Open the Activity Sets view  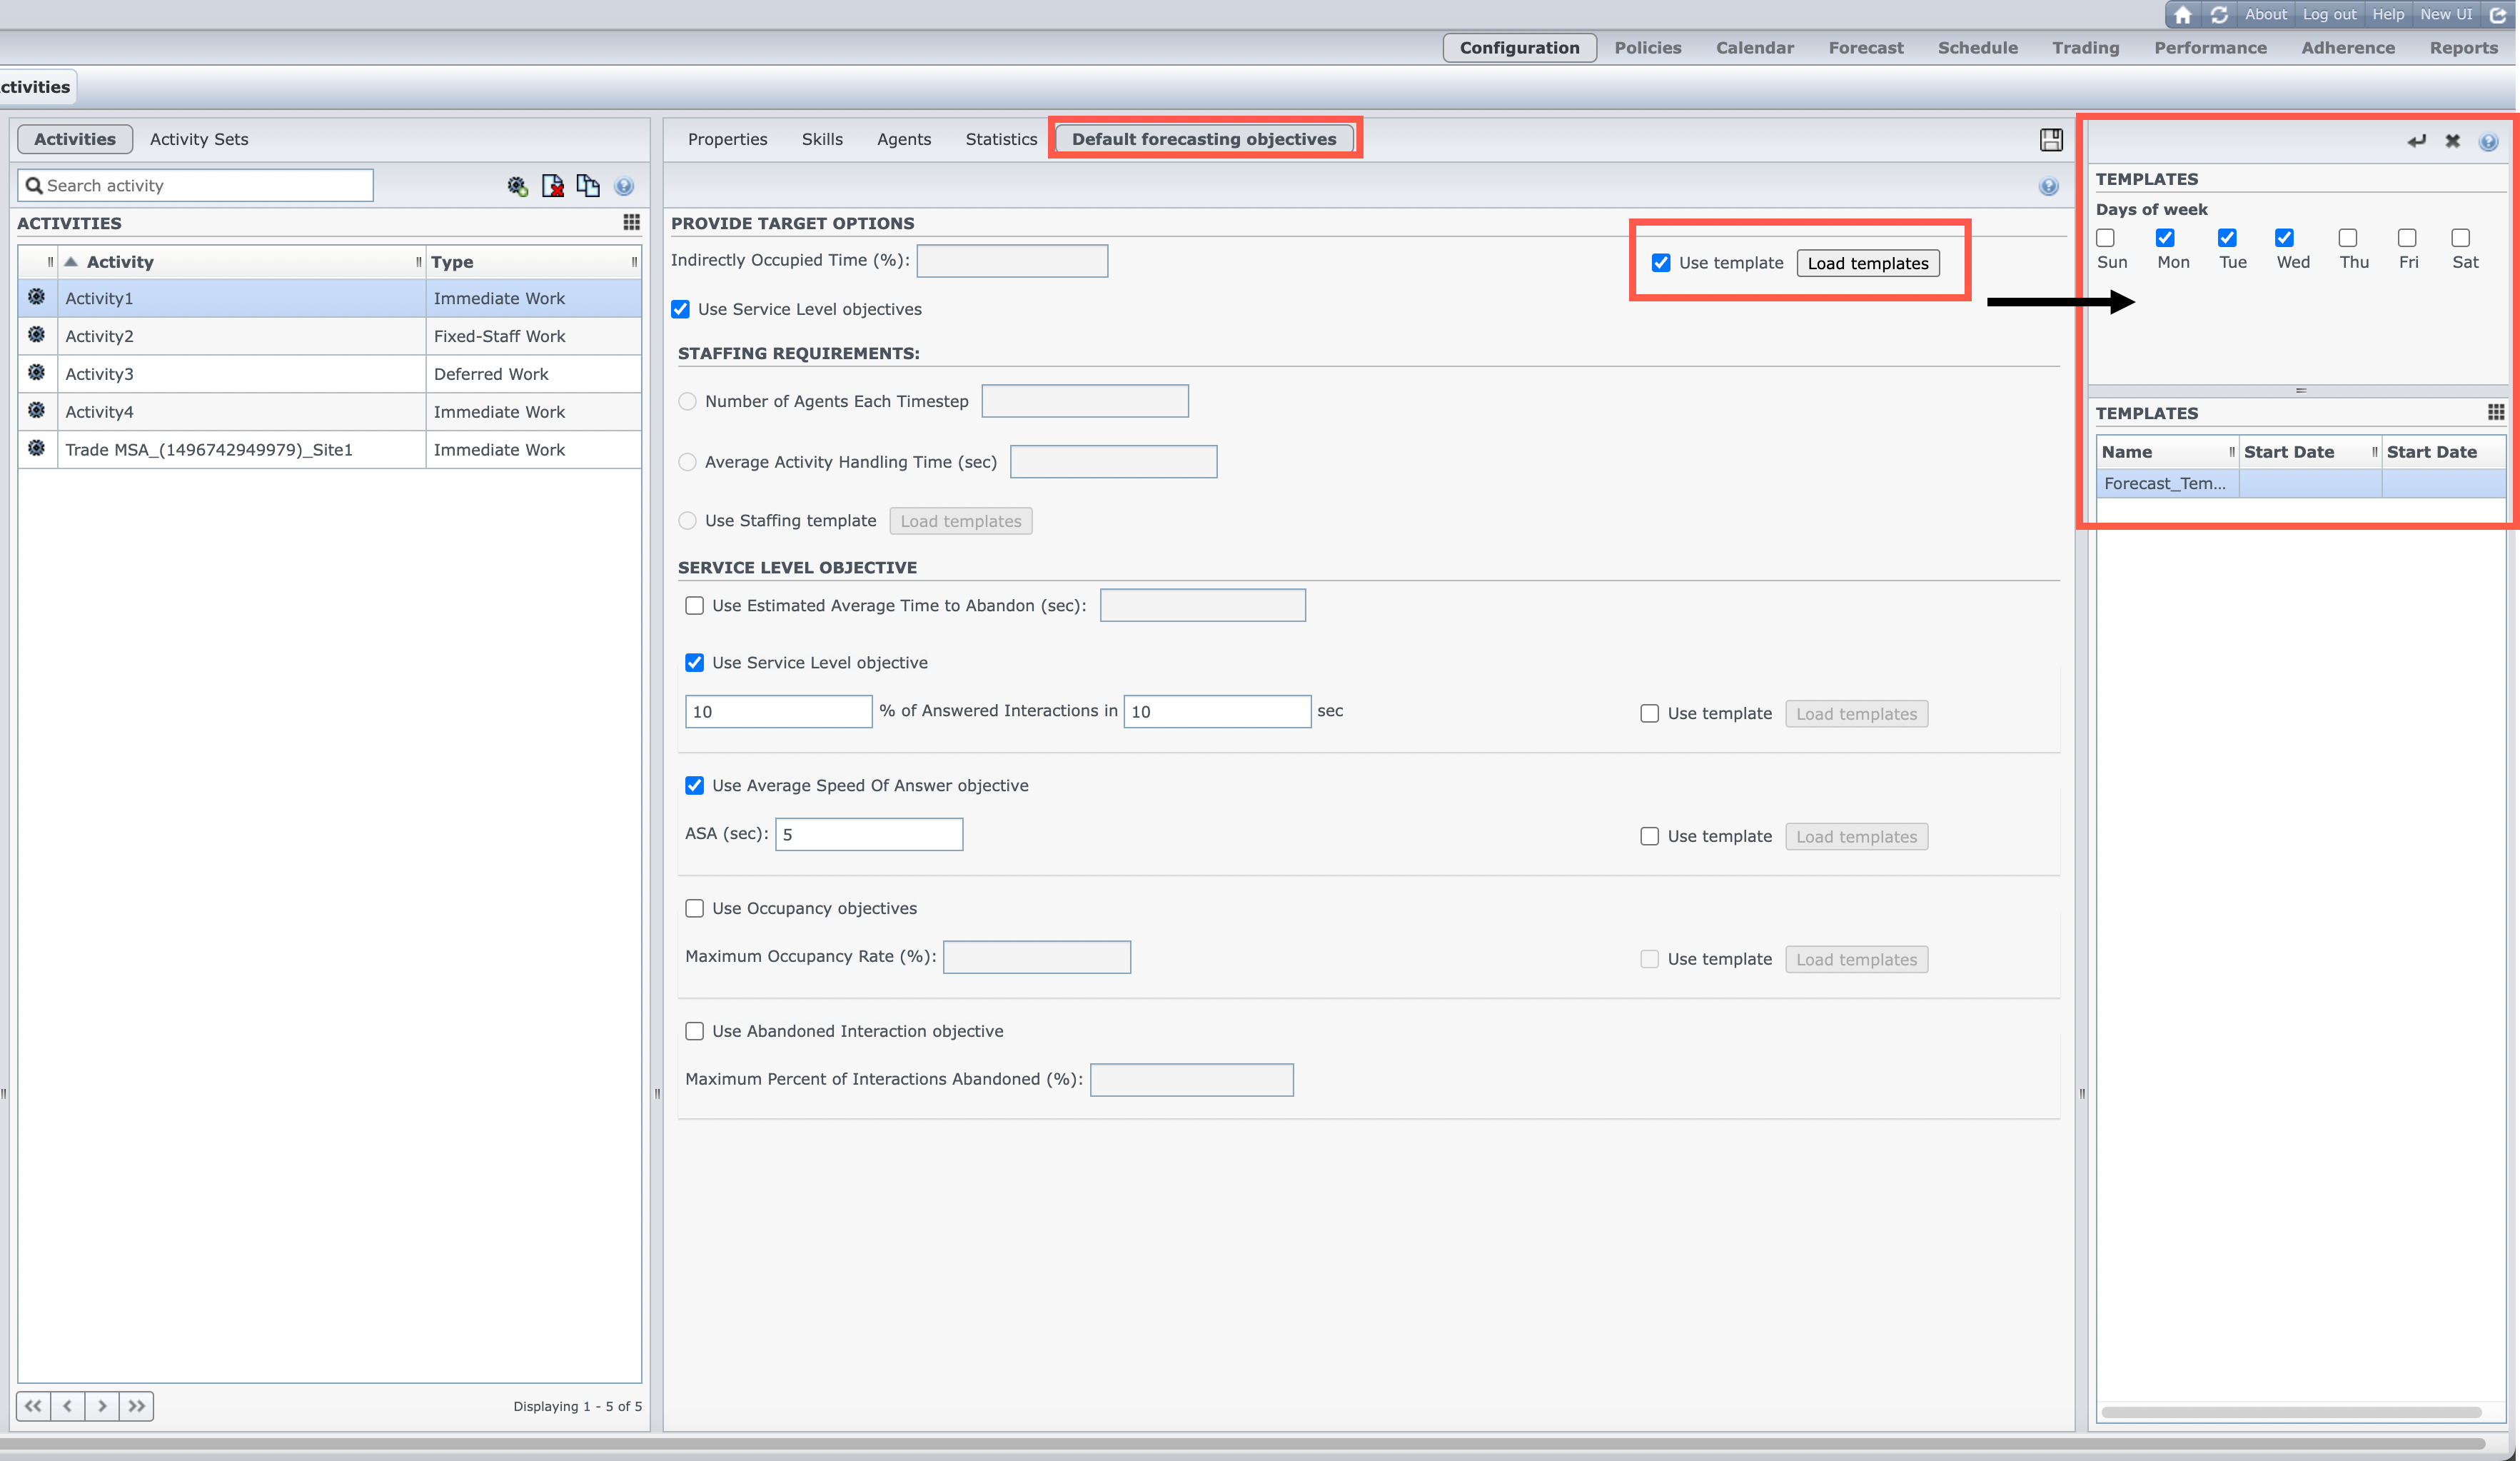click(199, 139)
